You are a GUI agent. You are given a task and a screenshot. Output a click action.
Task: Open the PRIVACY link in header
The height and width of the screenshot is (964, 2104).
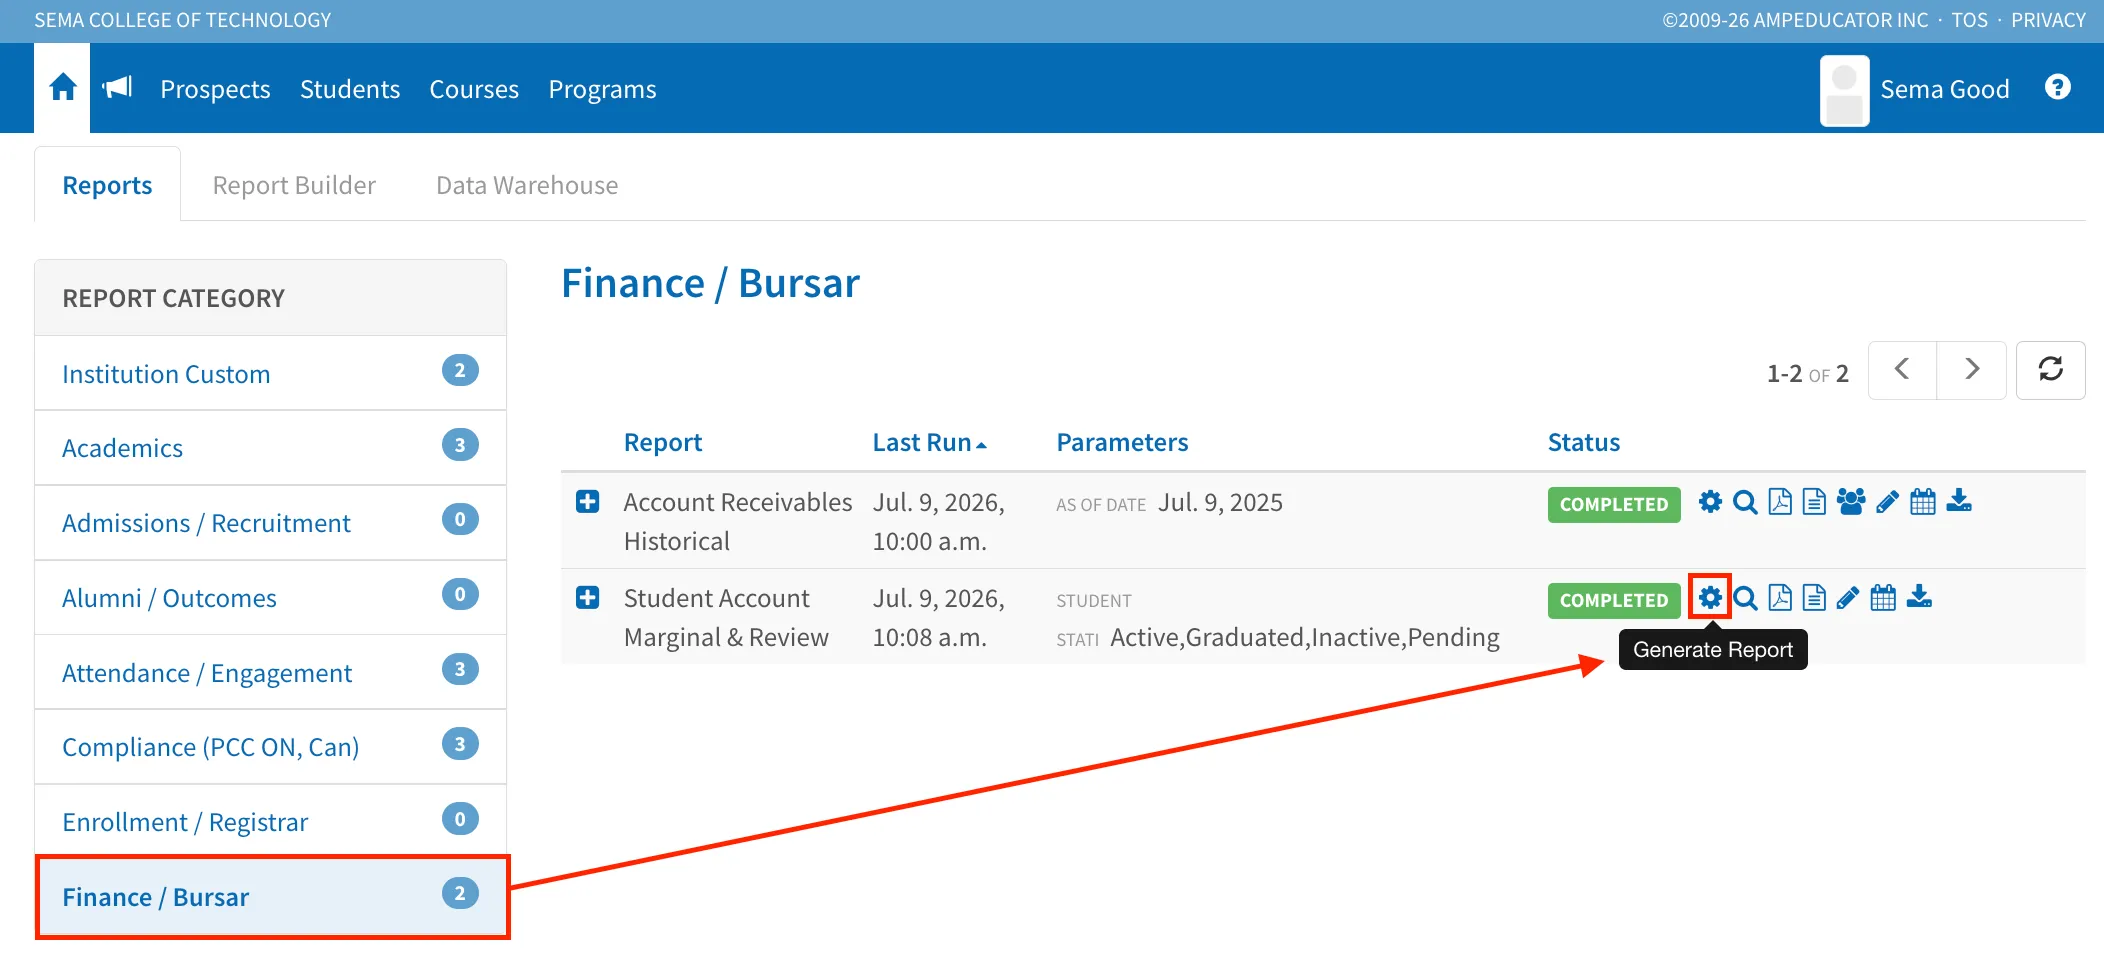[x=2048, y=20]
